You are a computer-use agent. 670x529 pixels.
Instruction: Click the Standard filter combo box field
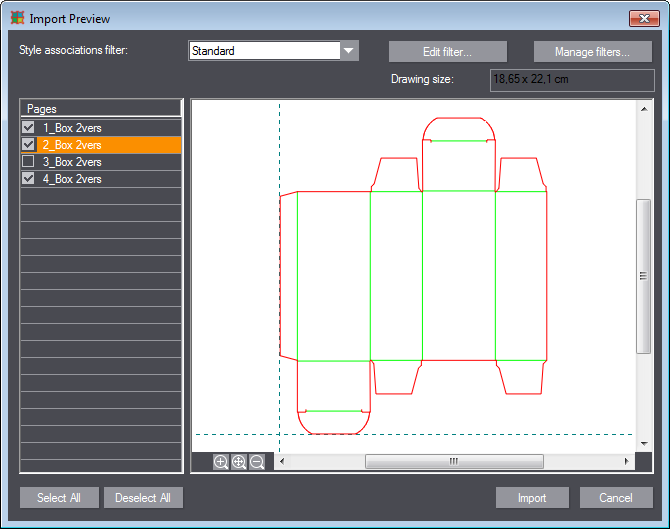click(x=264, y=51)
